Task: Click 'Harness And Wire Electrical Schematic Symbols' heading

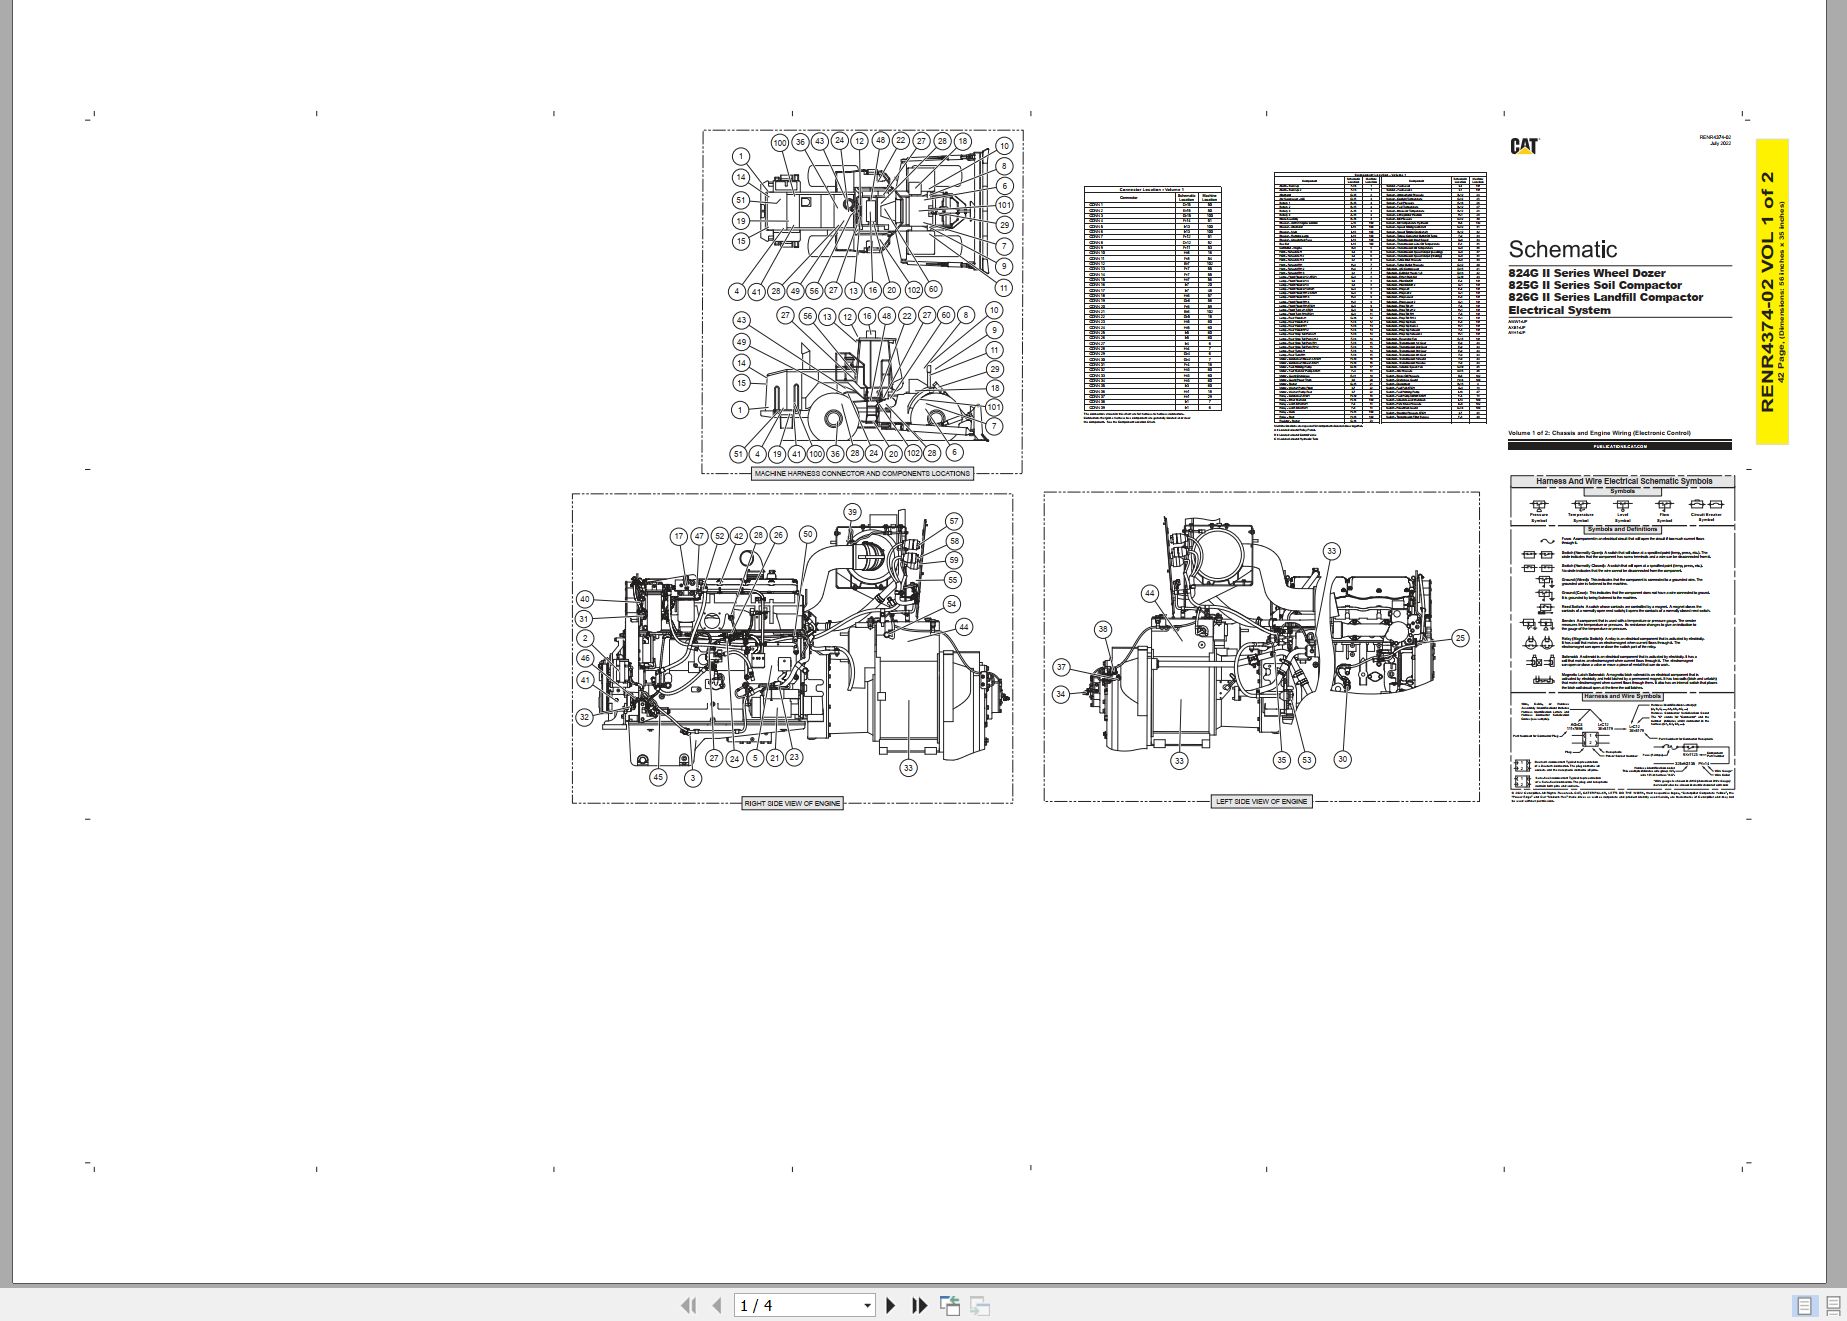Action: tap(1622, 481)
